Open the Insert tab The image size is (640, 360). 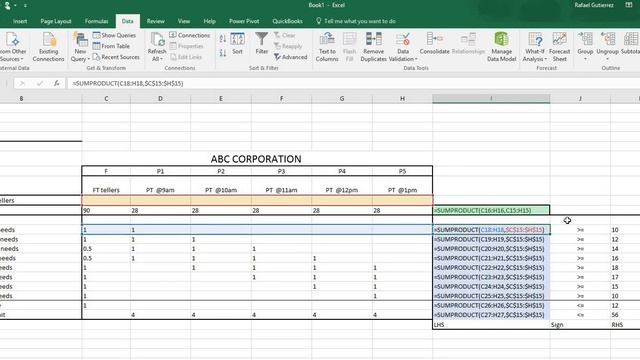pos(20,21)
